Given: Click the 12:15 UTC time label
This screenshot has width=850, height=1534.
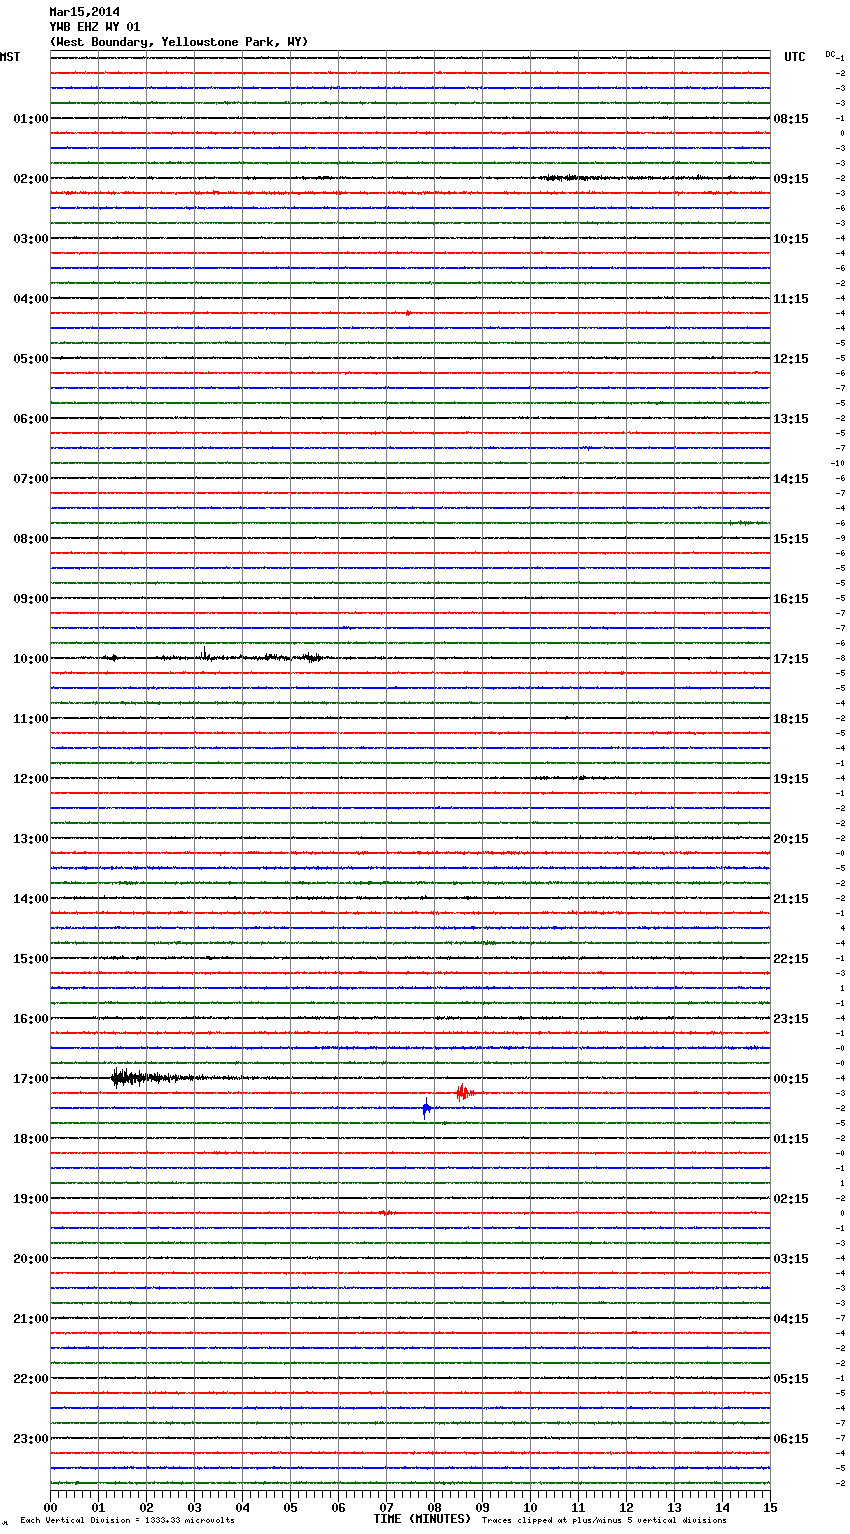Looking at the screenshot, I should [x=791, y=359].
